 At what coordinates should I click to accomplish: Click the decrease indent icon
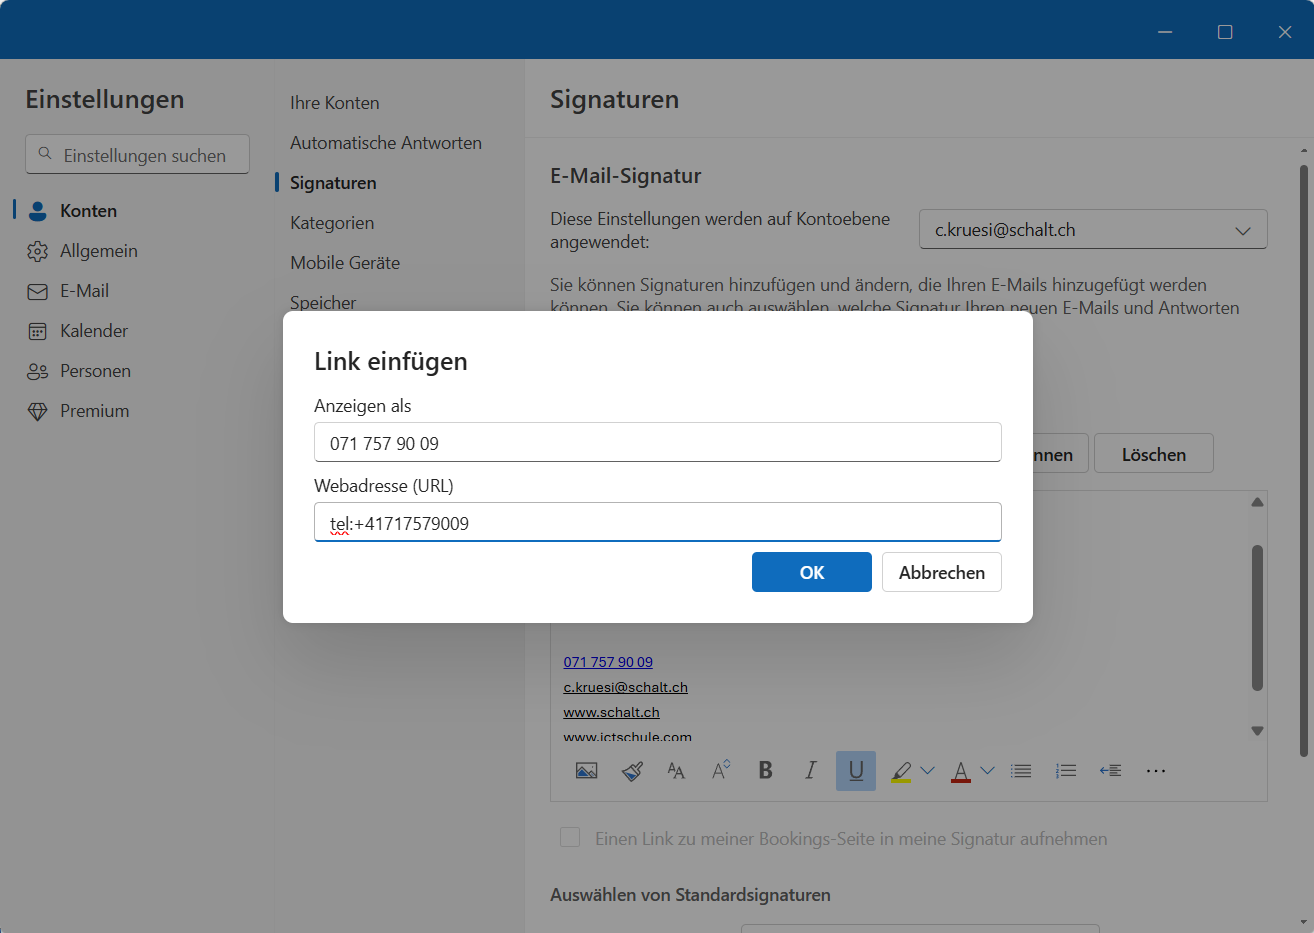(1110, 771)
